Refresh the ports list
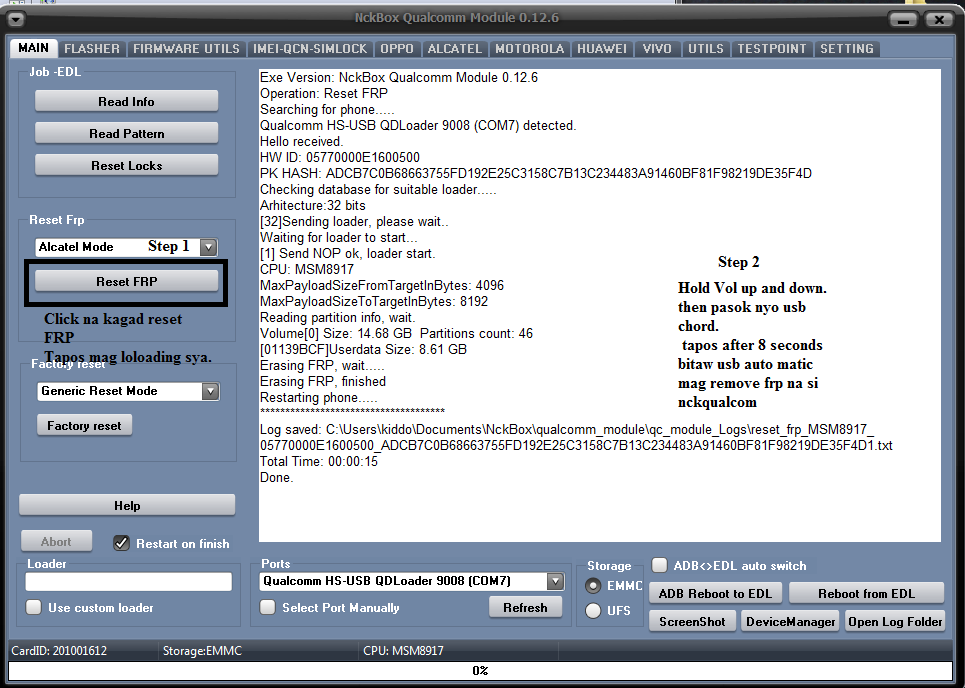 pyautogui.click(x=525, y=607)
